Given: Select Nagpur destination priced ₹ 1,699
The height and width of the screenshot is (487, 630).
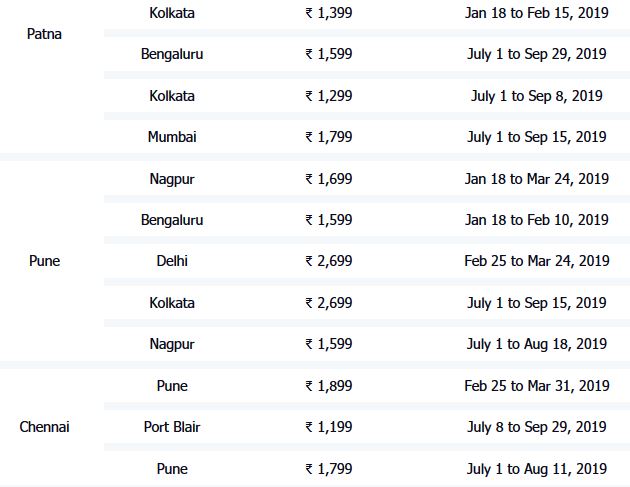Looking at the screenshot, I should (x=172, y=179).
